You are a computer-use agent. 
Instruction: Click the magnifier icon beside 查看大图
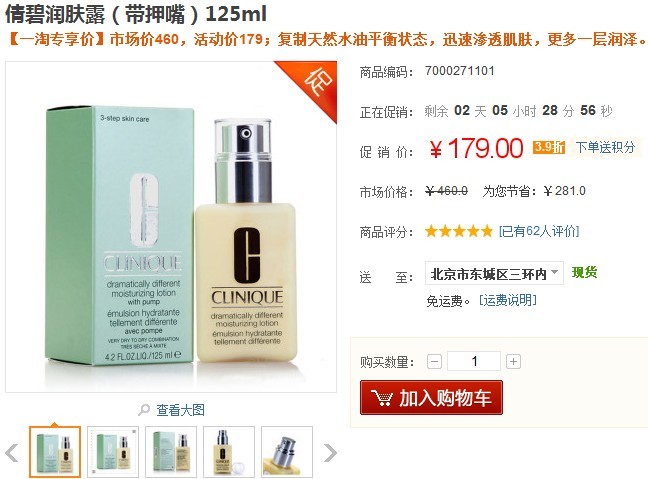tap(144, 410)
